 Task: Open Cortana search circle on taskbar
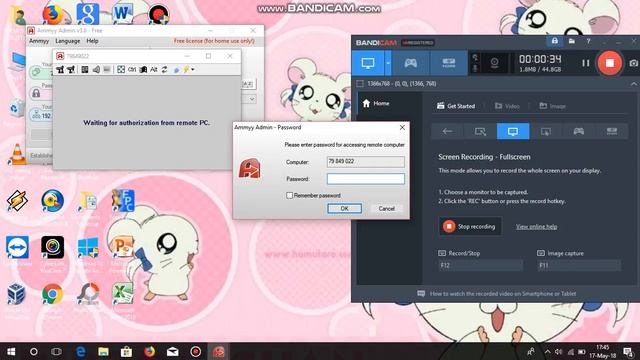point(34,351)
